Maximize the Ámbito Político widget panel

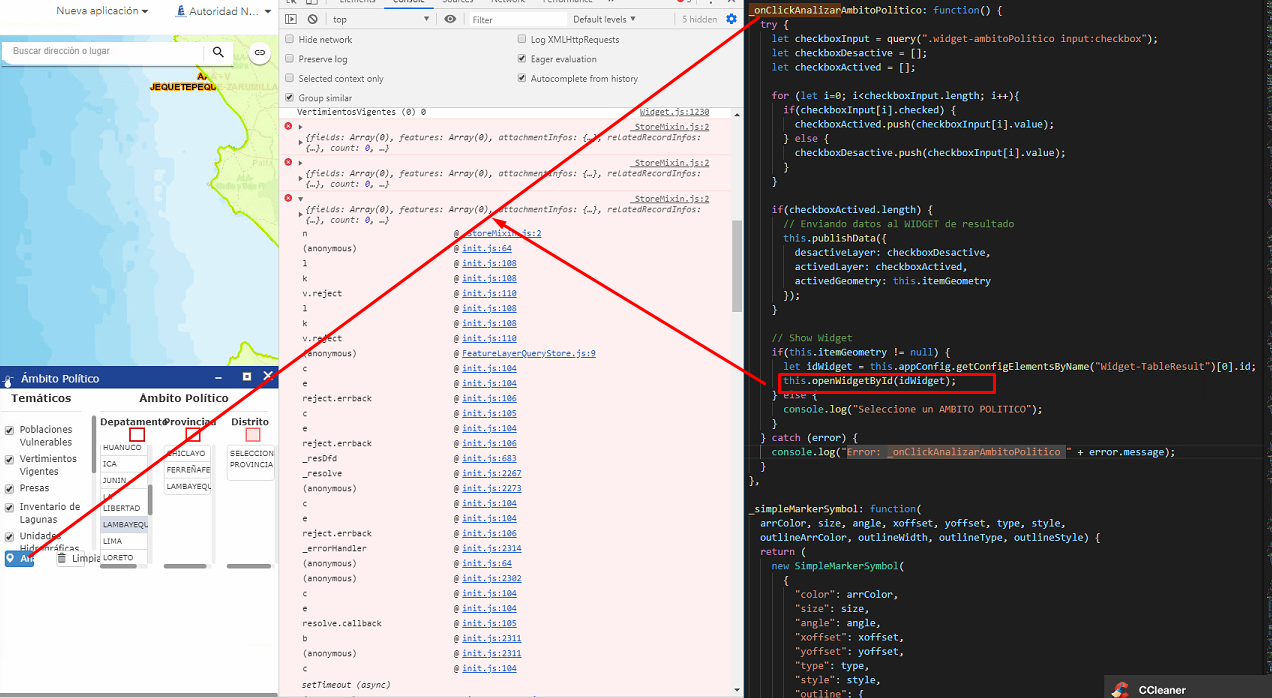247,377
